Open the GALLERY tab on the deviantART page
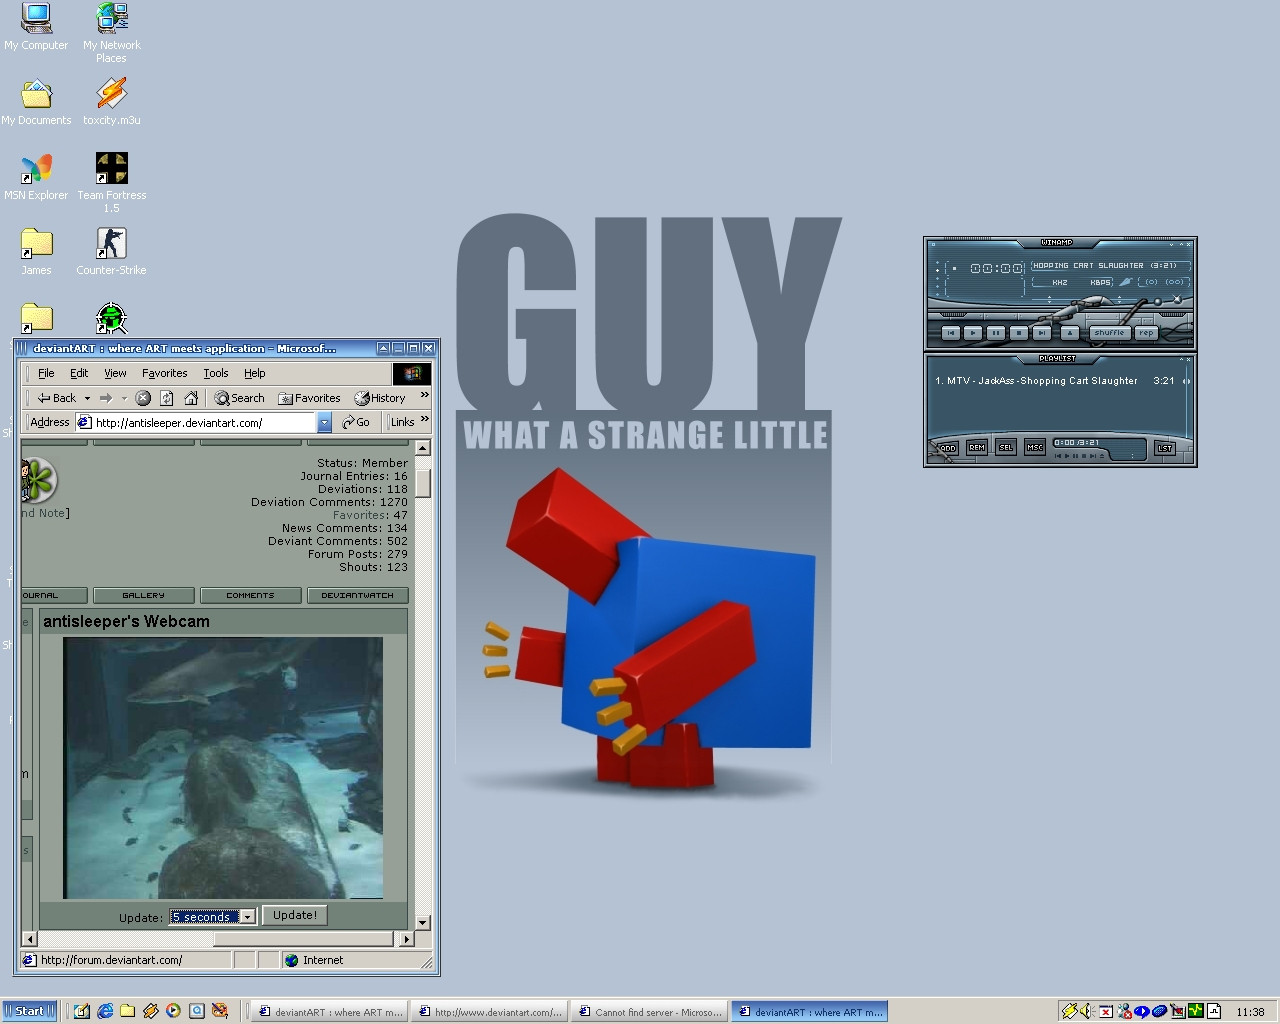The image size is (1280, 1024). [x=144, y=595]
